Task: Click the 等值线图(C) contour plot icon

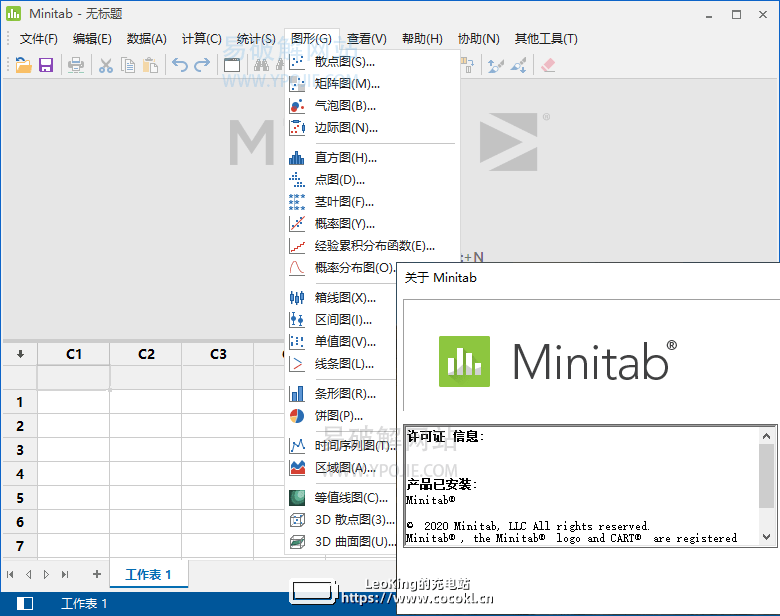Action: [297, 498]
